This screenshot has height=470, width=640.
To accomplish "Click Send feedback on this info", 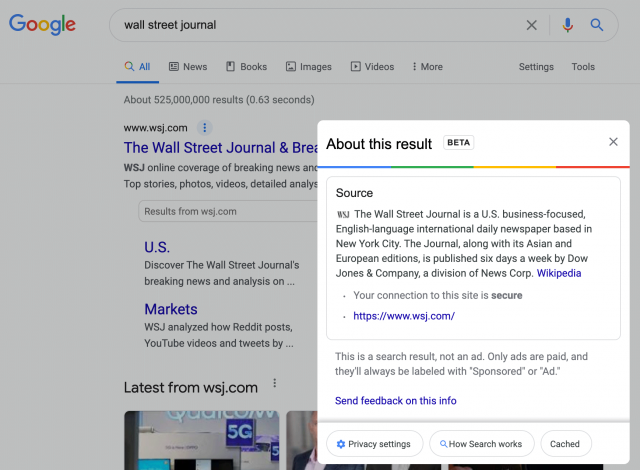I will pyautogui.click(x=396, y=401).
